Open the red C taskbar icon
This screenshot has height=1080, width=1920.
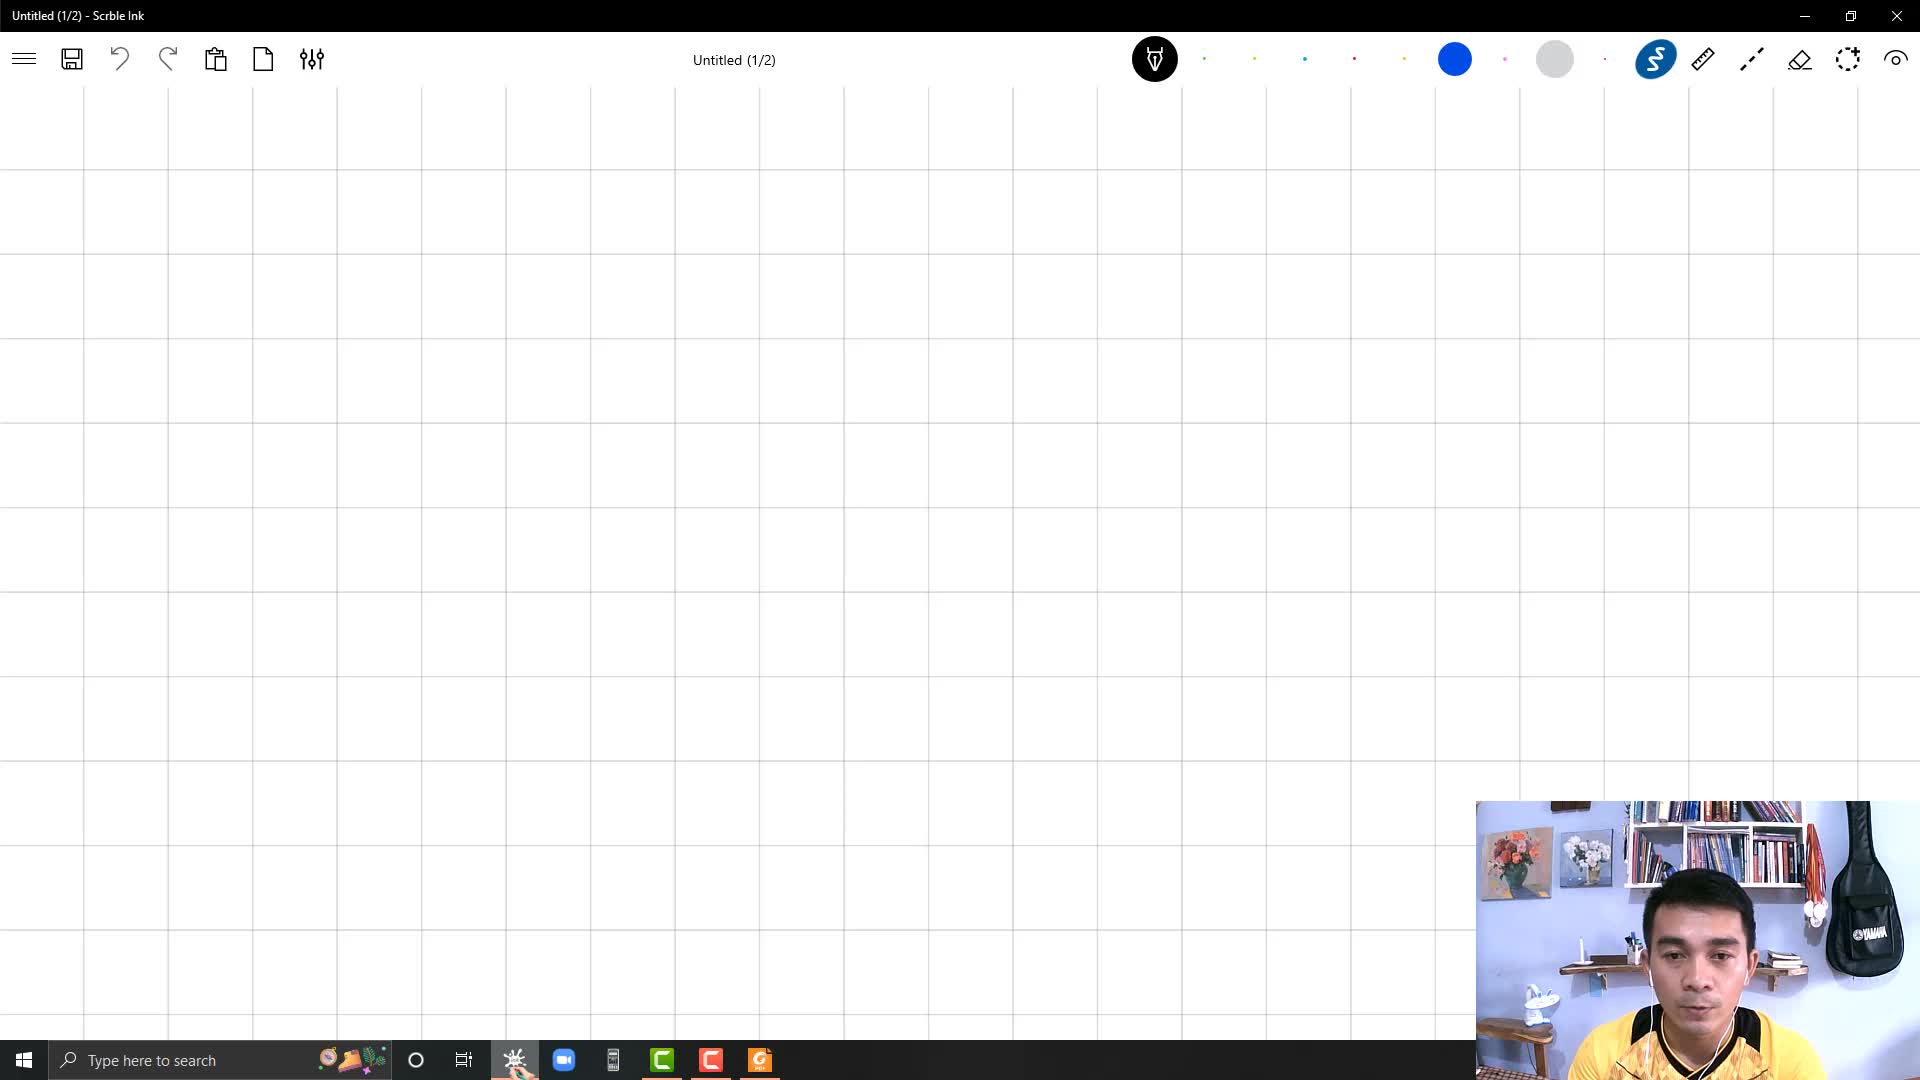711,1060
